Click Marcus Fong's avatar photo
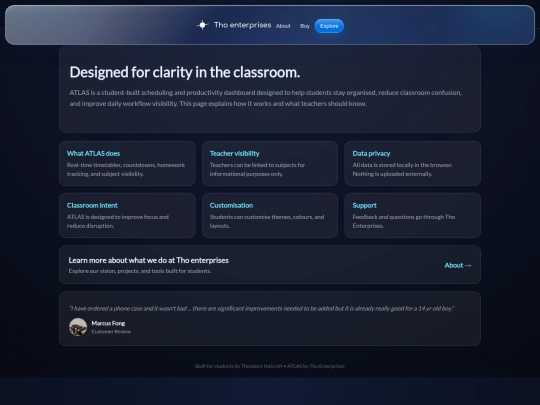Screen dimensions: 540x405 78,327
